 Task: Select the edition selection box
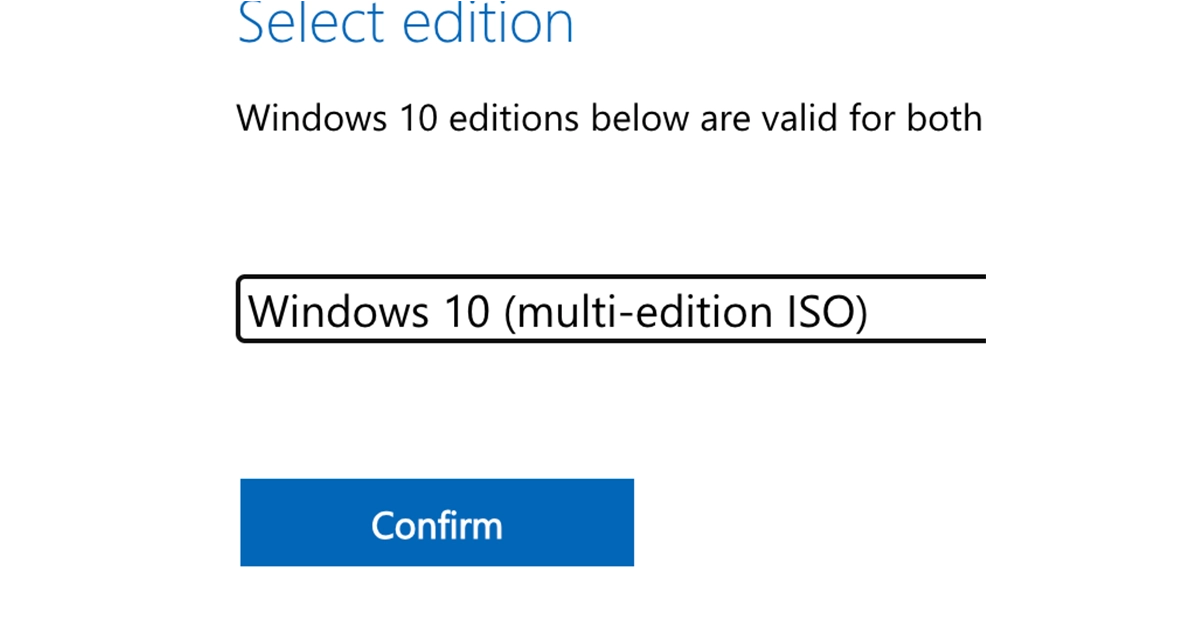pos(611,311)
